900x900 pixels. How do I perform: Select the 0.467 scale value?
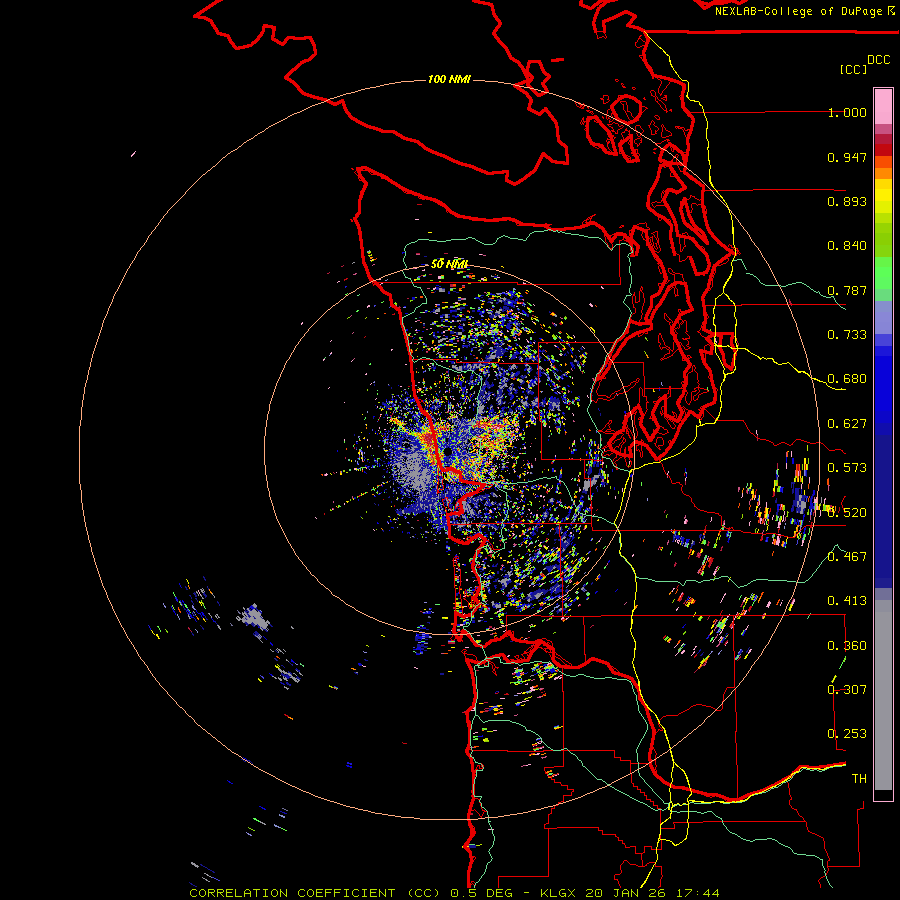[847, 557]
